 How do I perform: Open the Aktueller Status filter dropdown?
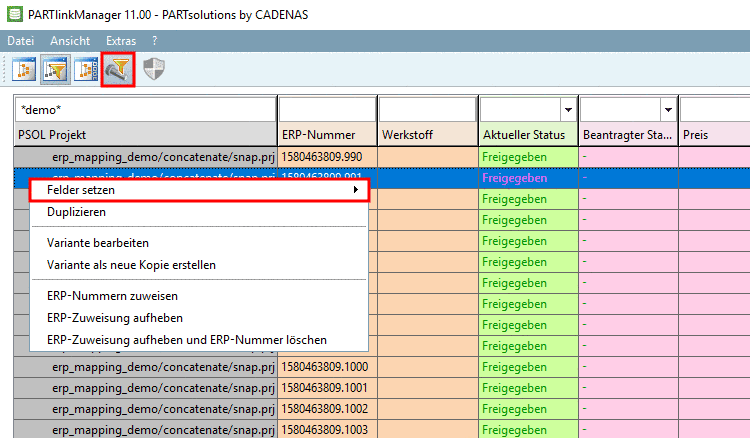[568, 110]
